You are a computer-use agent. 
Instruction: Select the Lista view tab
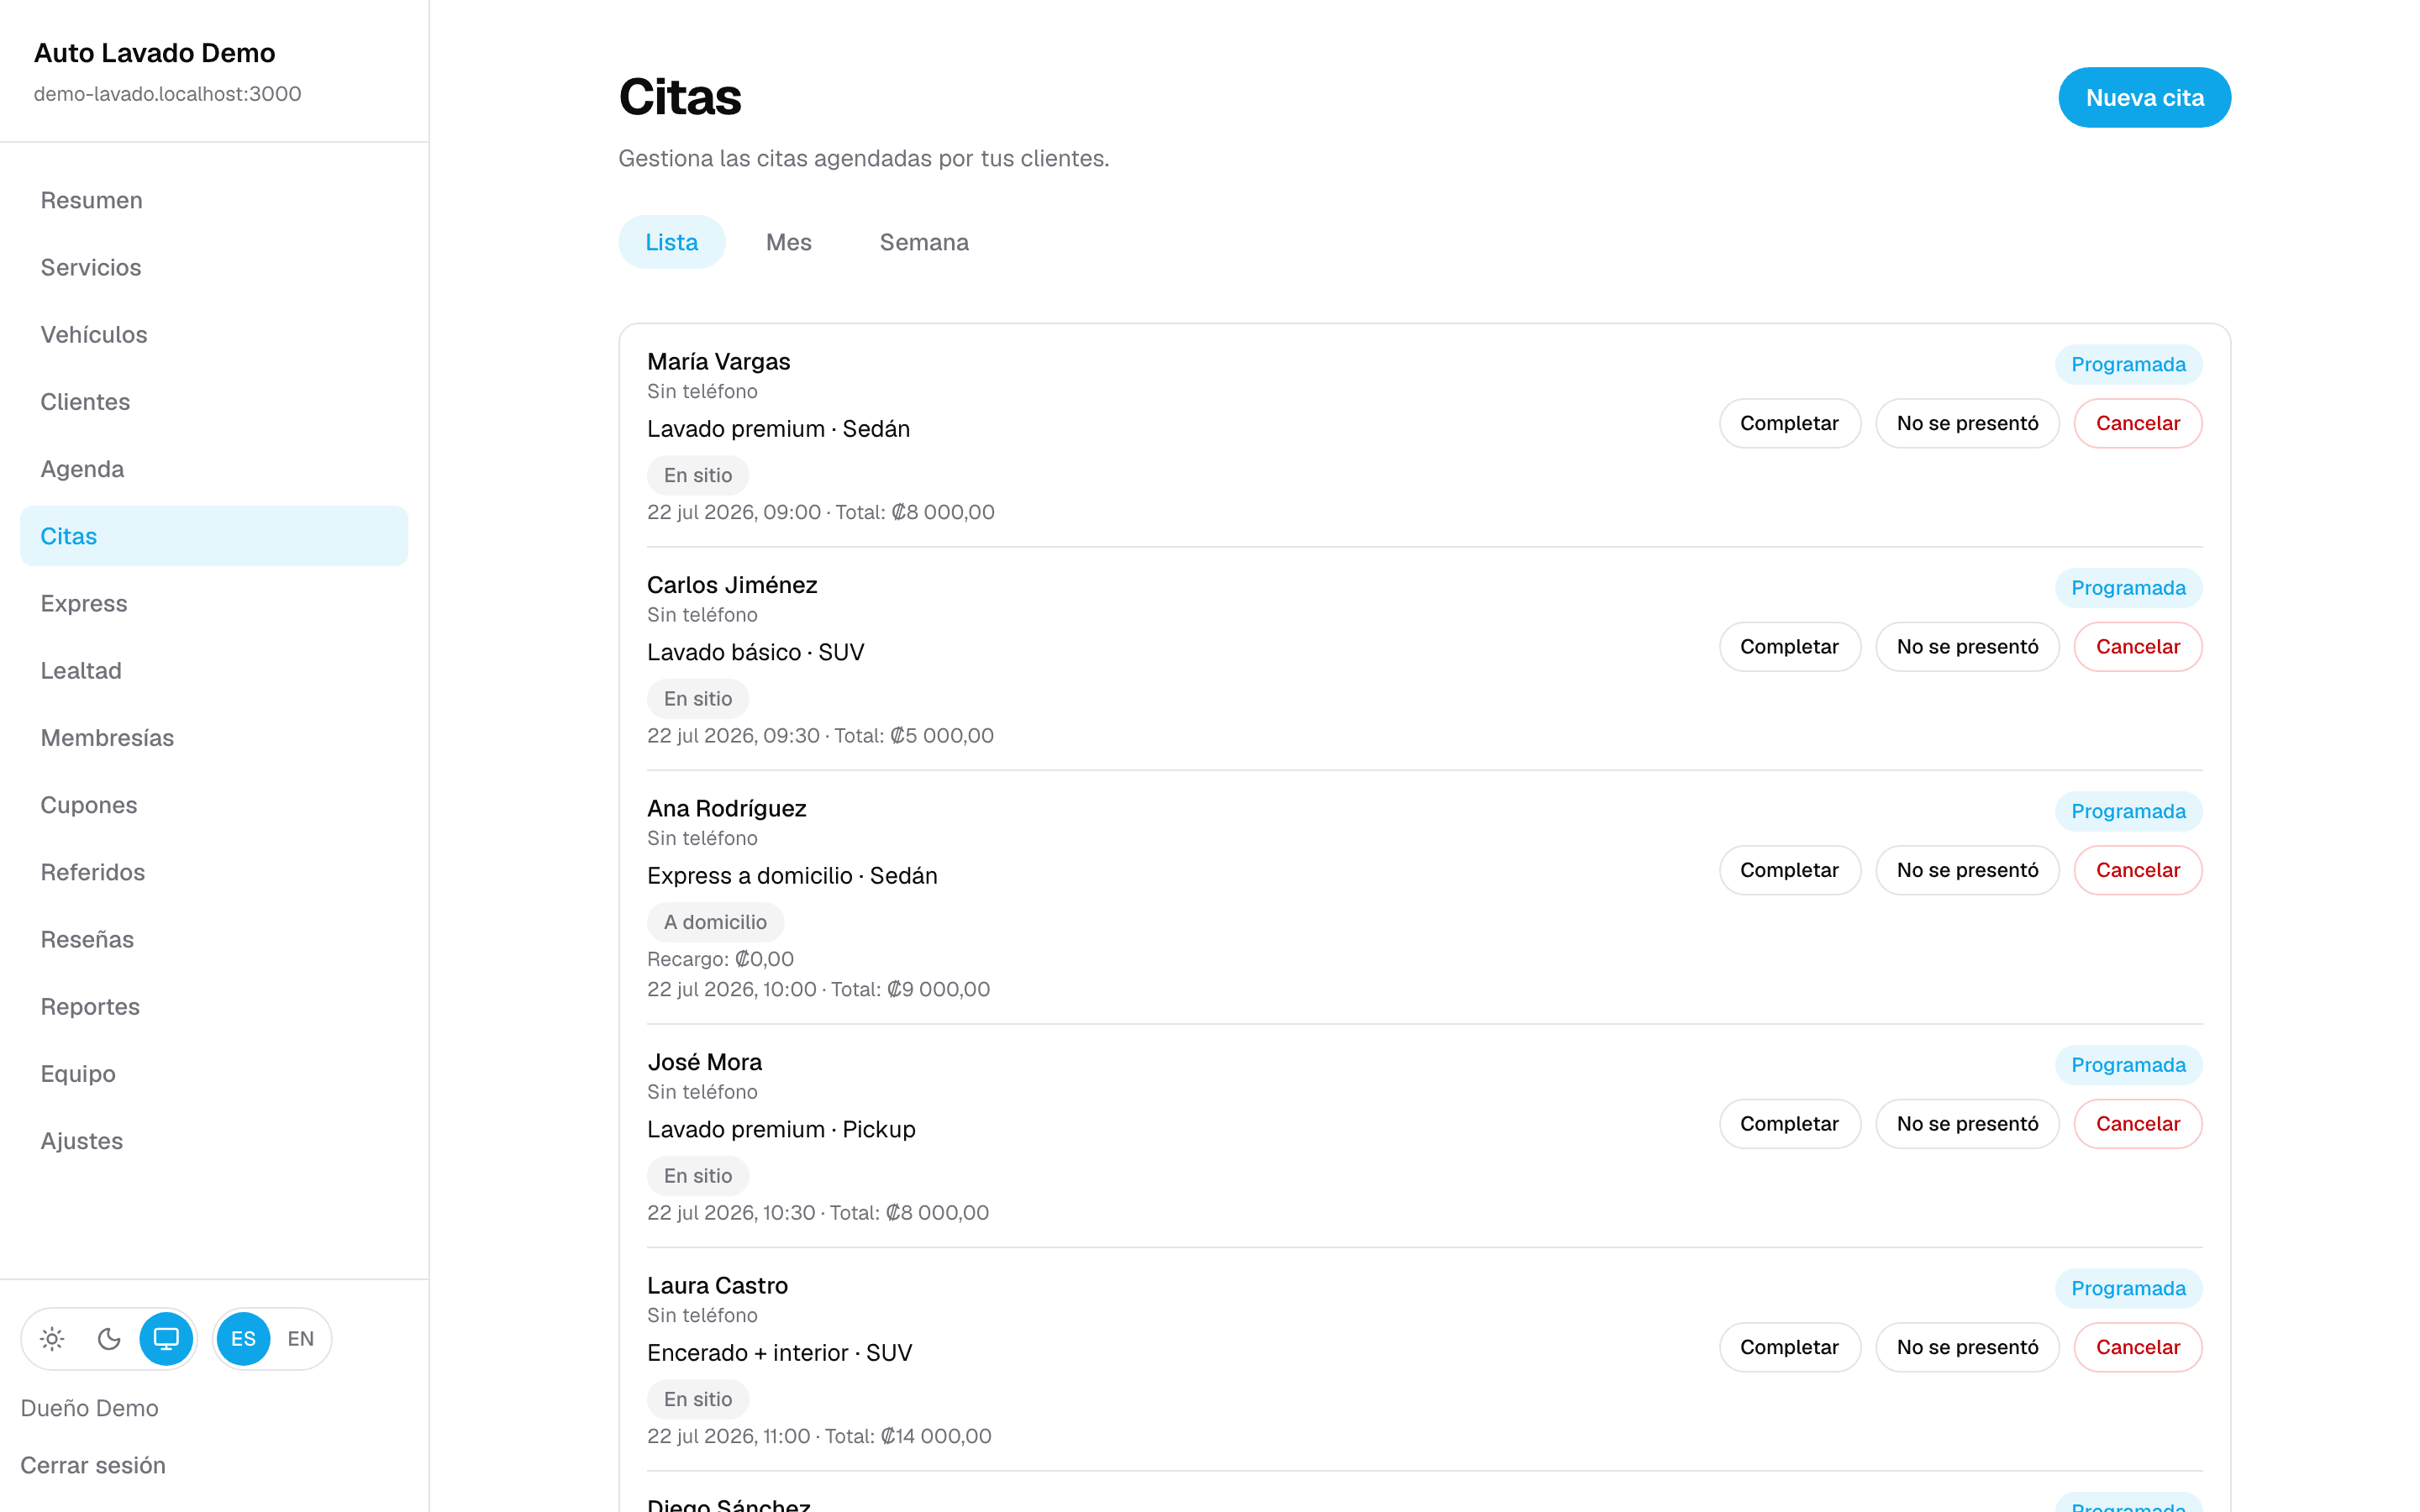point(671,242)
